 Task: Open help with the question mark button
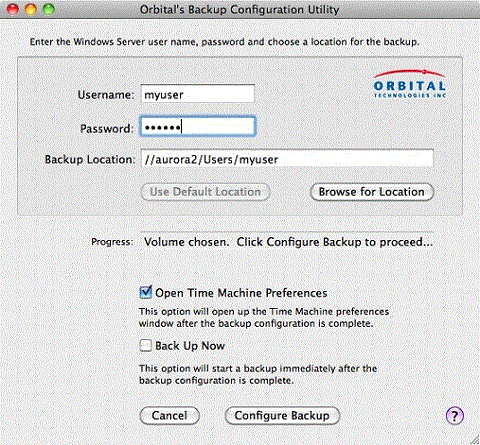[x=455, y=415]
